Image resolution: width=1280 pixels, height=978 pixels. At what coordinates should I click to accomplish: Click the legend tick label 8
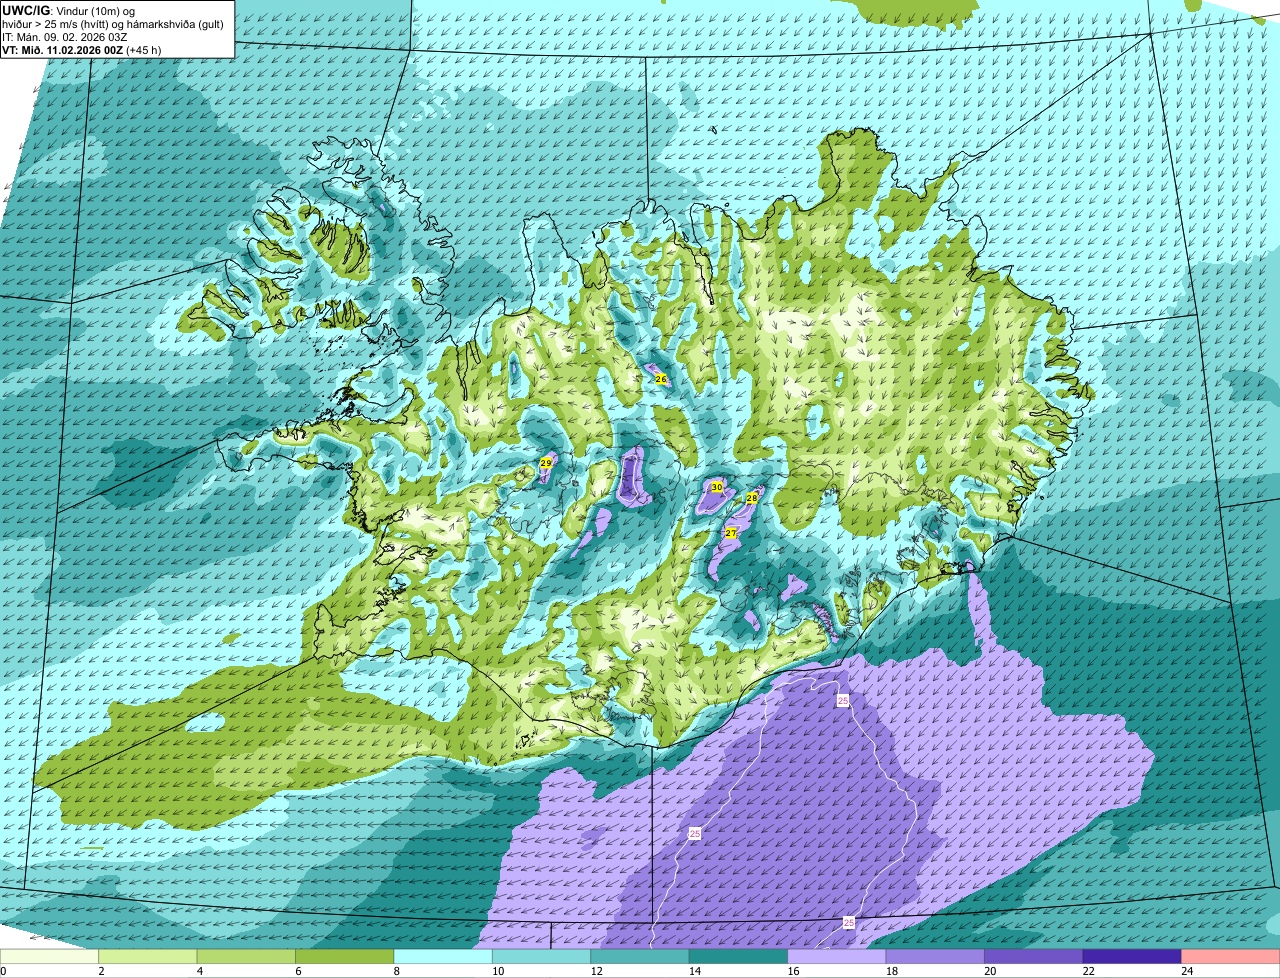(396, 970)
